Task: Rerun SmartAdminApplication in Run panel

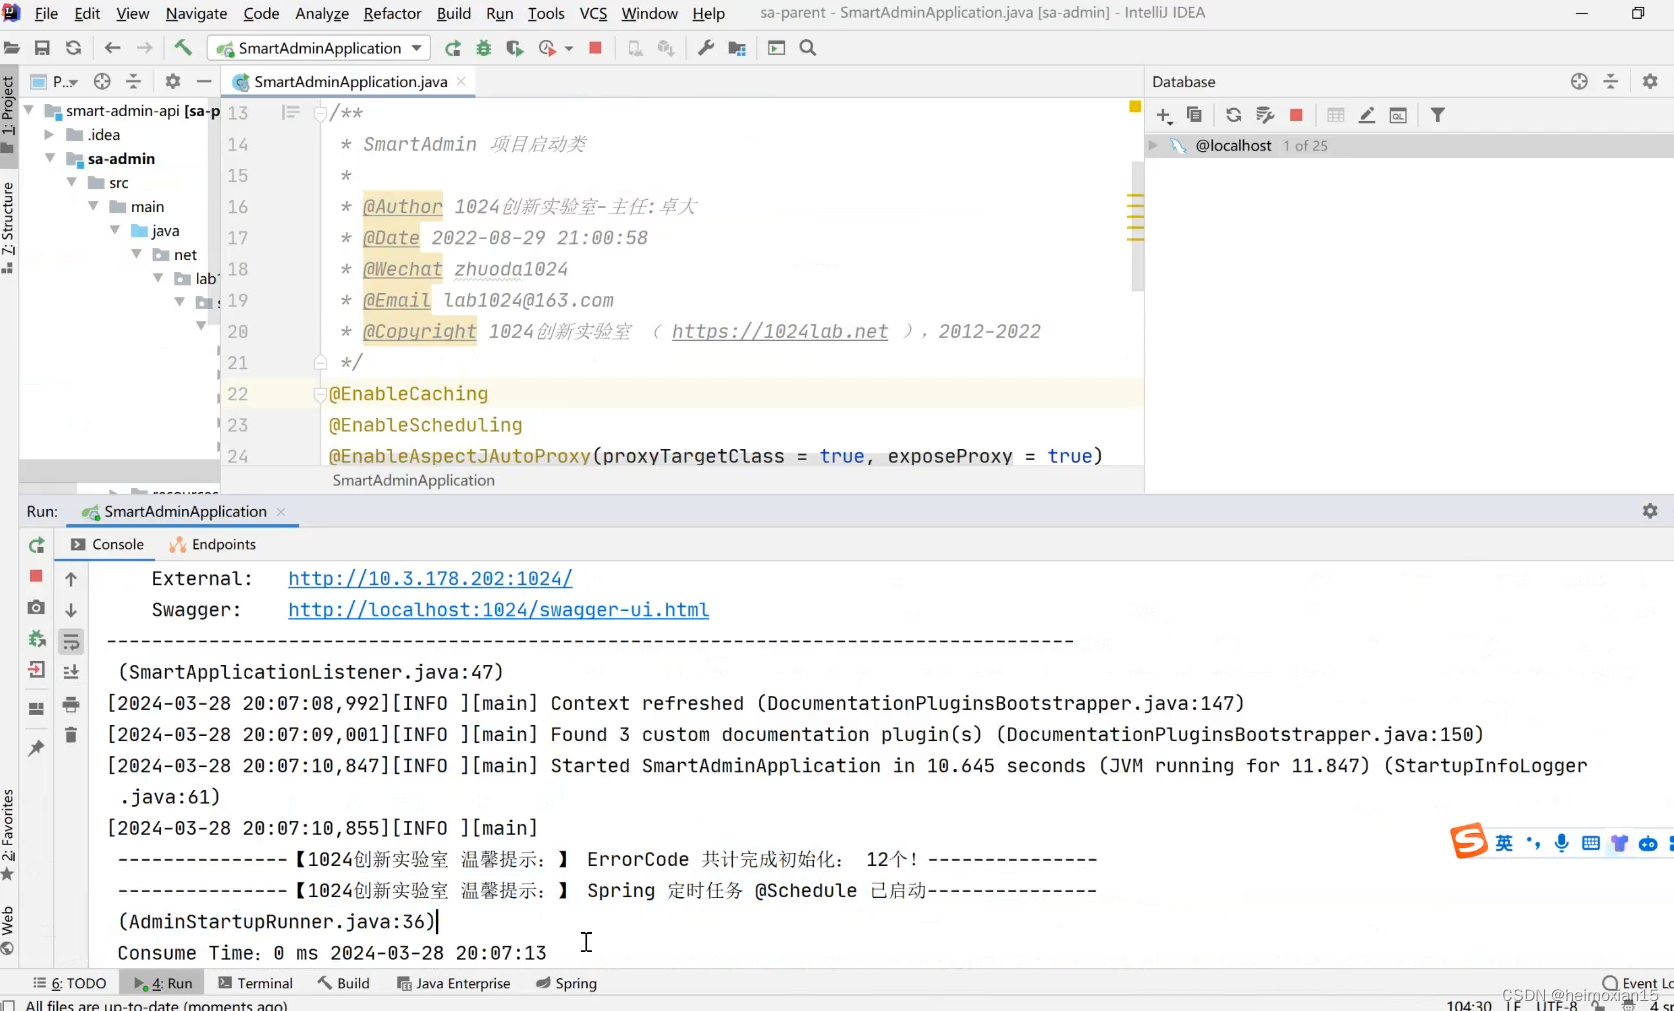Action: (37, 545)
